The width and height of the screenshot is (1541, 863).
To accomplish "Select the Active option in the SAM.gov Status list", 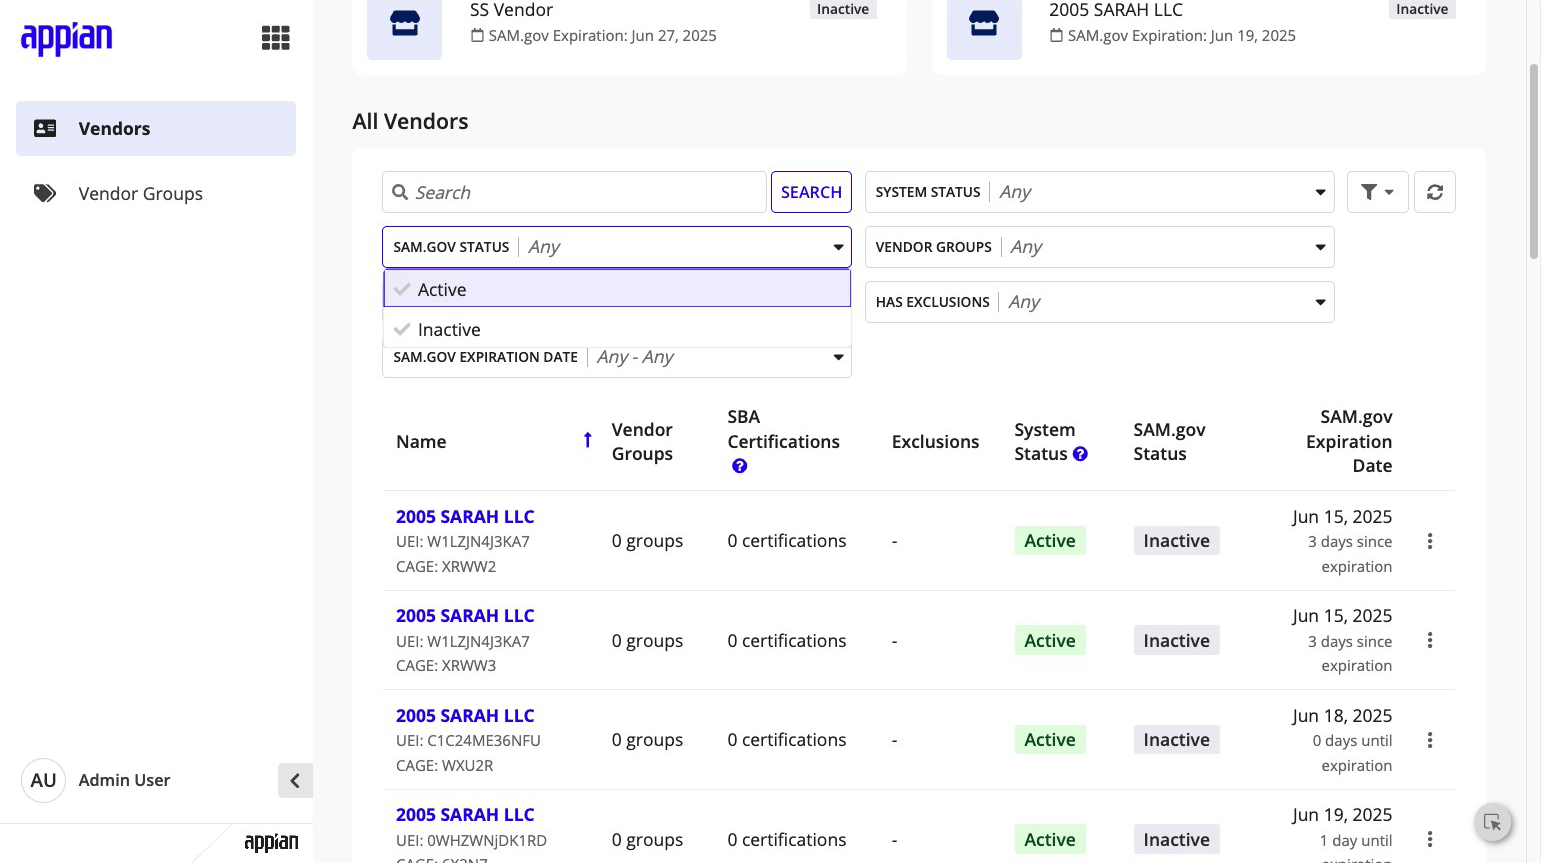I will (x=617, y=289).
